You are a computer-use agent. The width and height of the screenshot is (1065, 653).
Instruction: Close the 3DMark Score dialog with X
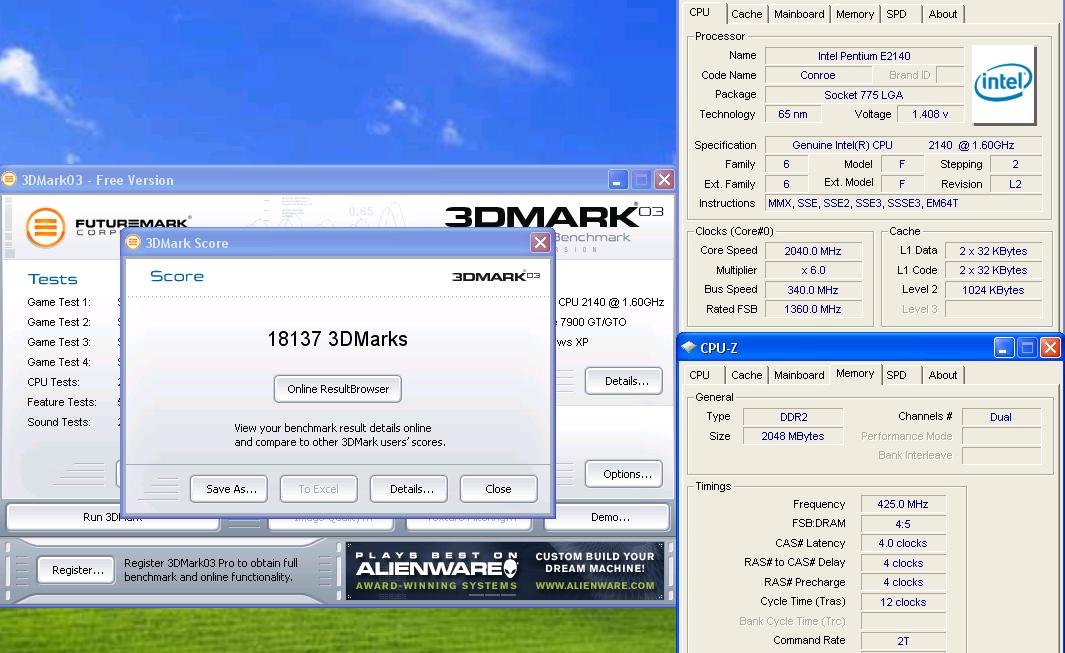click(x=540, y=243)
